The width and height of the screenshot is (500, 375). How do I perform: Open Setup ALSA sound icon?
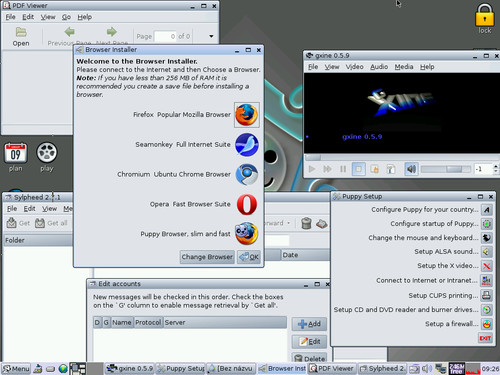click(487, 252)
